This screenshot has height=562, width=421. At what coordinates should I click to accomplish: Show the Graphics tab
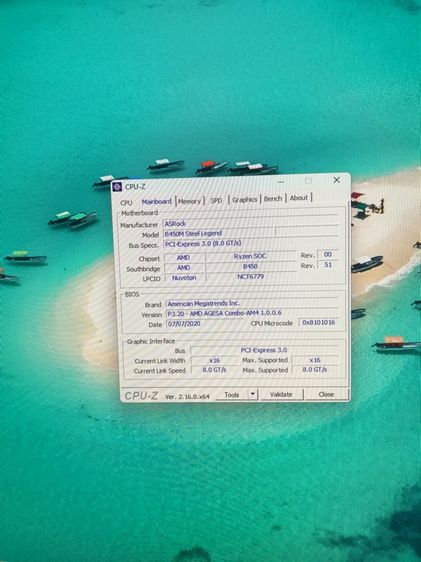tap(244, 199)
